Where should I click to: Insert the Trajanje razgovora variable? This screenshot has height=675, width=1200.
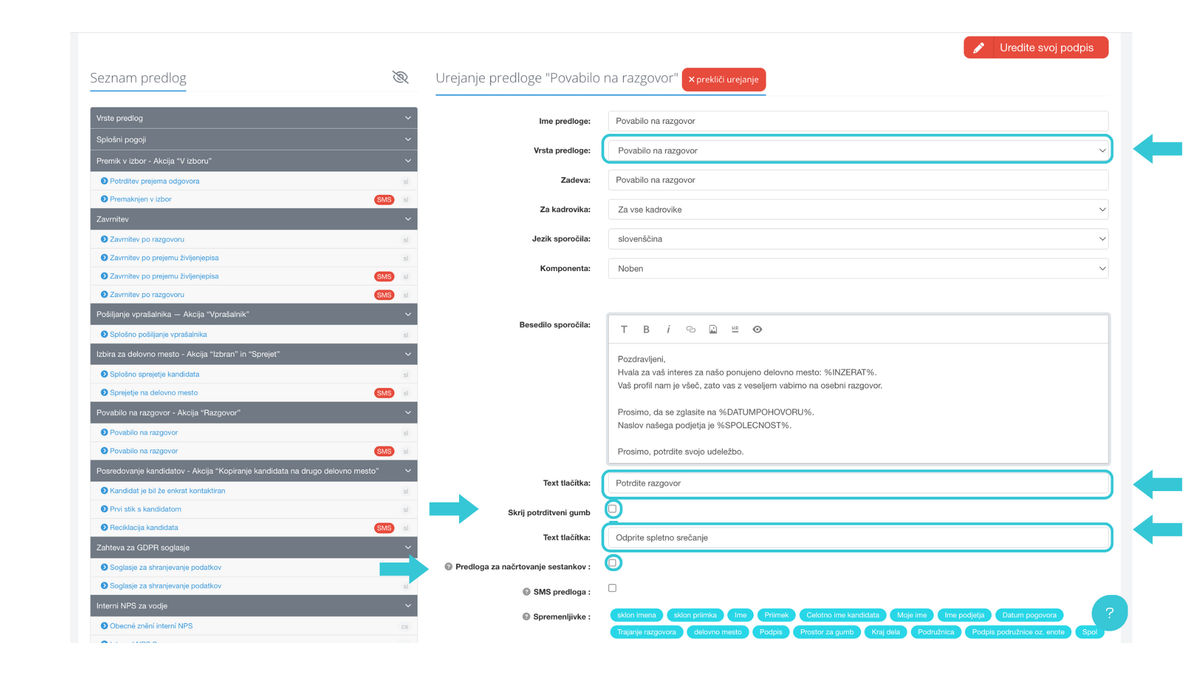click(x=648, y=632)
